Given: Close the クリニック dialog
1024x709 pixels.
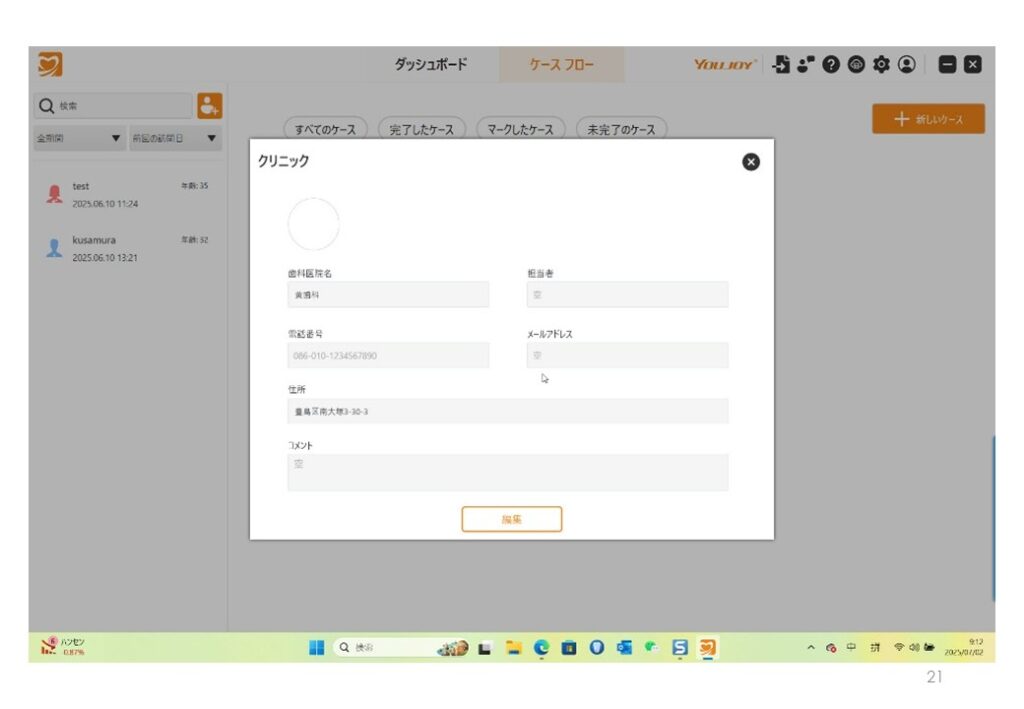Looking at the screenshot, I should point(751,162).
